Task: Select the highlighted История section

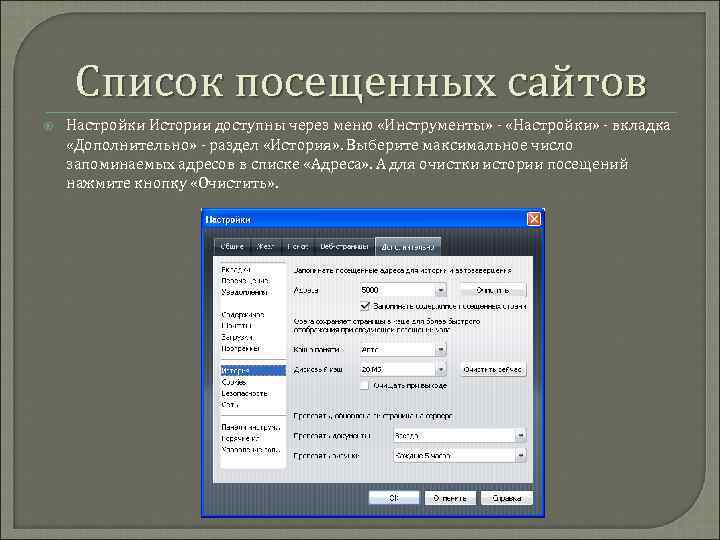Action: click(253, 370)
